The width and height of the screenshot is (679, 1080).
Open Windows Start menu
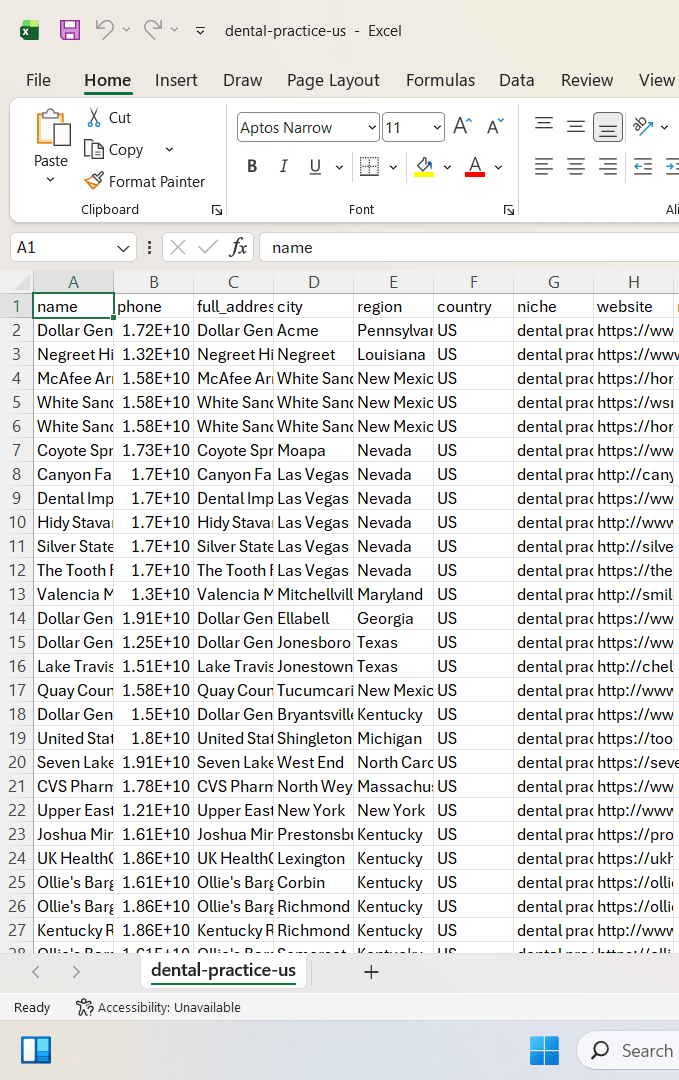(544, 1050)
